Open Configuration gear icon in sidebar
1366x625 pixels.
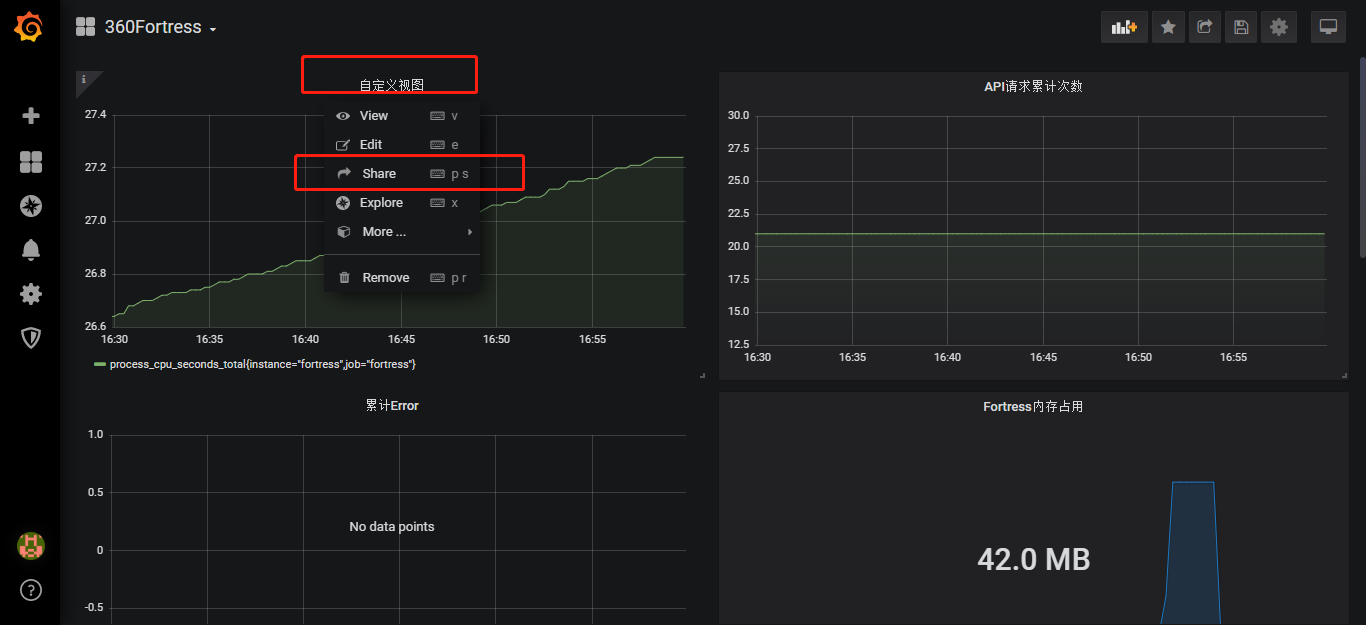(x=31, y=294)
